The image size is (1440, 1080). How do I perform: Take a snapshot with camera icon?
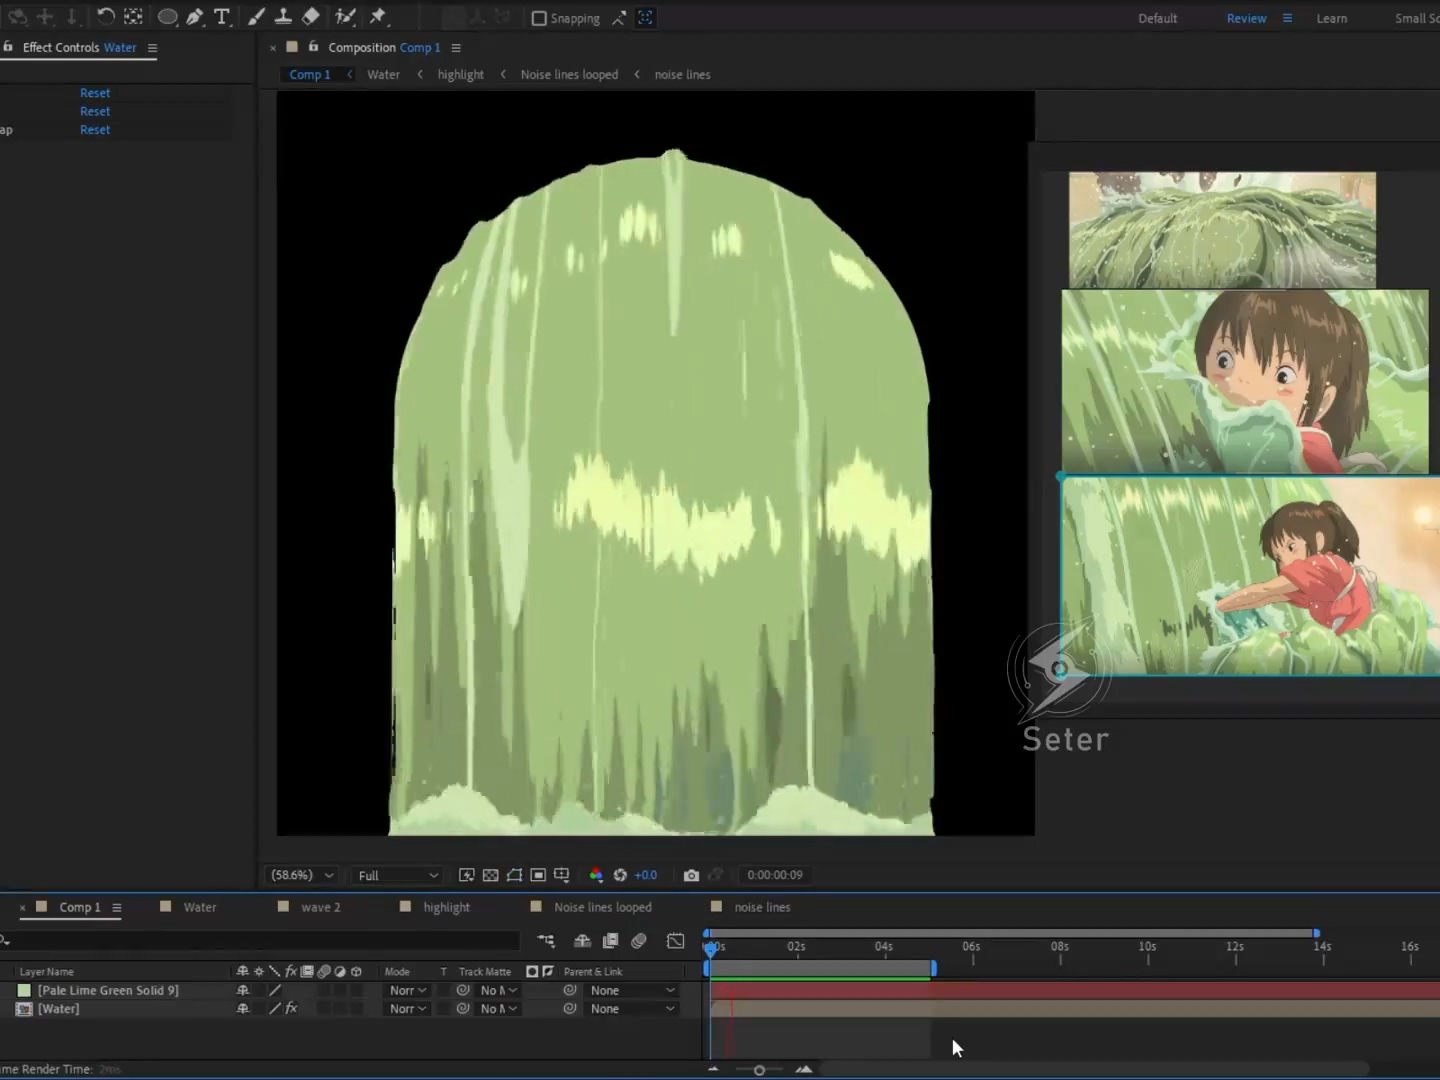click(691, 875)
